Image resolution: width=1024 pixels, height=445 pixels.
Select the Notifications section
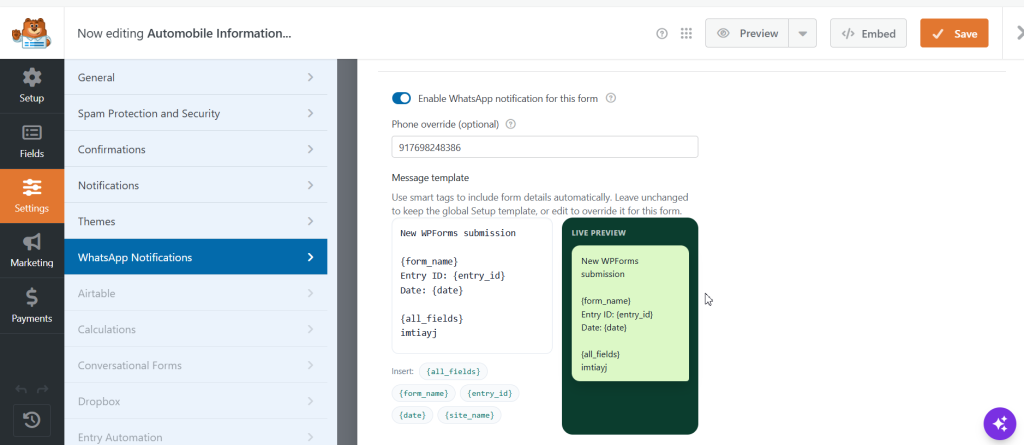196,185
